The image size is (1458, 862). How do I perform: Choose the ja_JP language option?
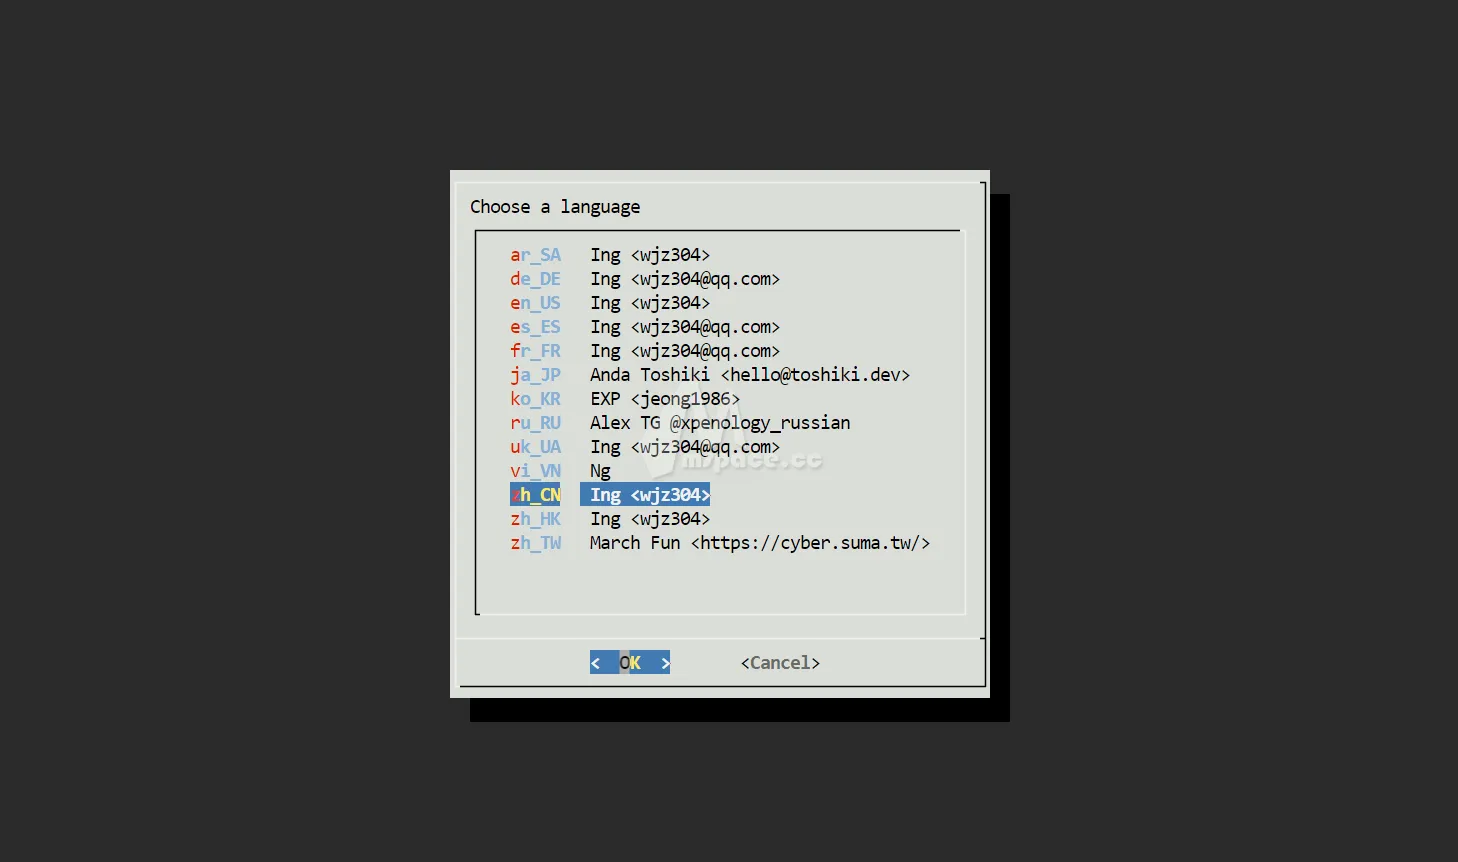[535, 375]
